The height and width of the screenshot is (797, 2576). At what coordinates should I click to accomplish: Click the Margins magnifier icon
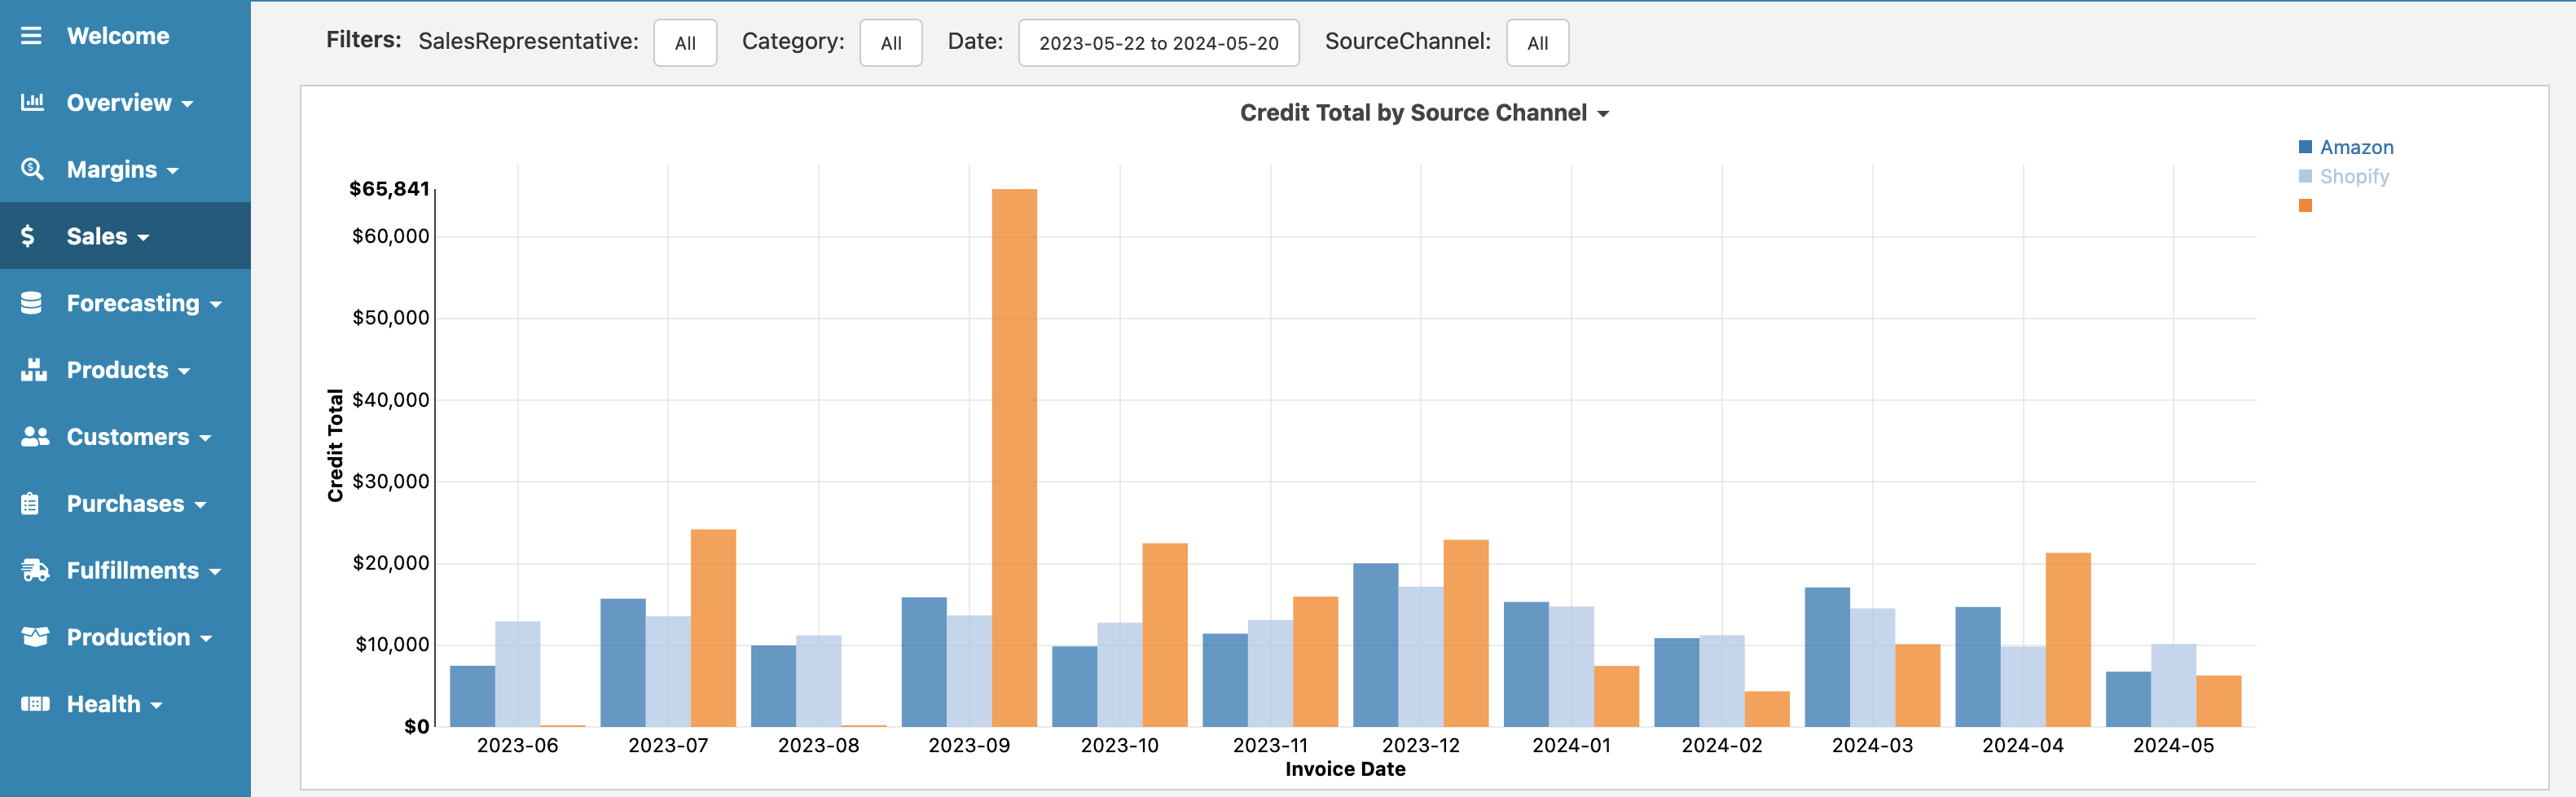(x=32, y=169)
